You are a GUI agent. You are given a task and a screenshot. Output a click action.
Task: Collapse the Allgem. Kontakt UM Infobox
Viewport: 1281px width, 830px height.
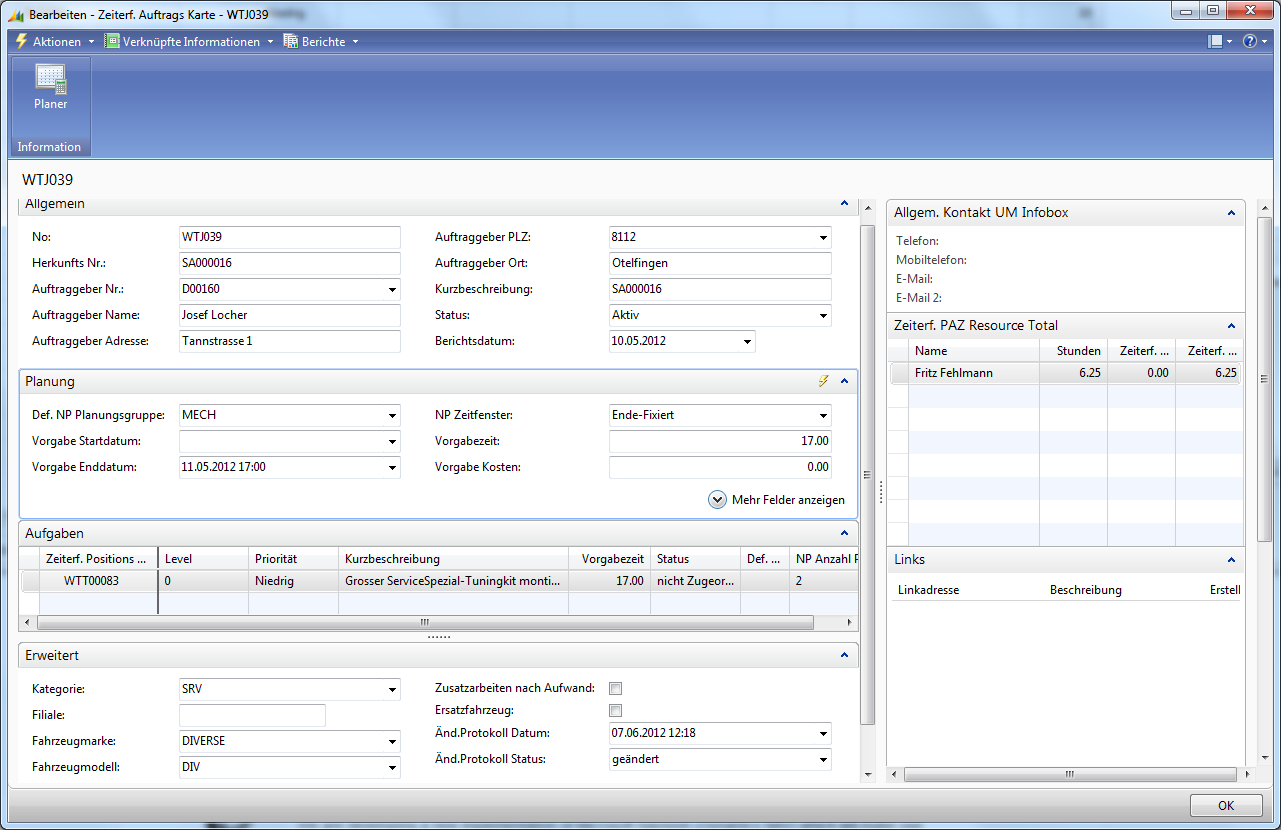click(1231, 213)
